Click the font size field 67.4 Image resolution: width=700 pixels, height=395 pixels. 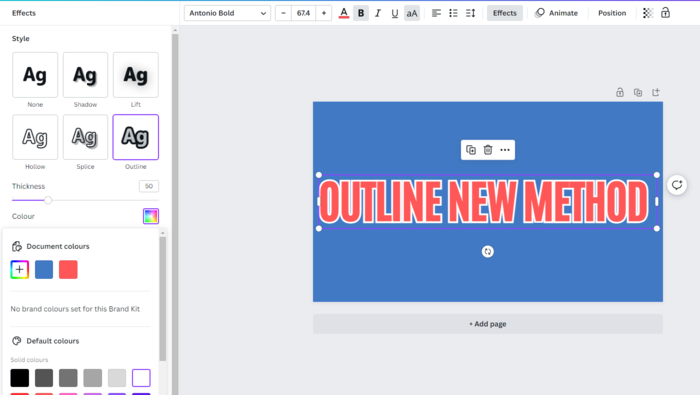click(x=304, y=13)
